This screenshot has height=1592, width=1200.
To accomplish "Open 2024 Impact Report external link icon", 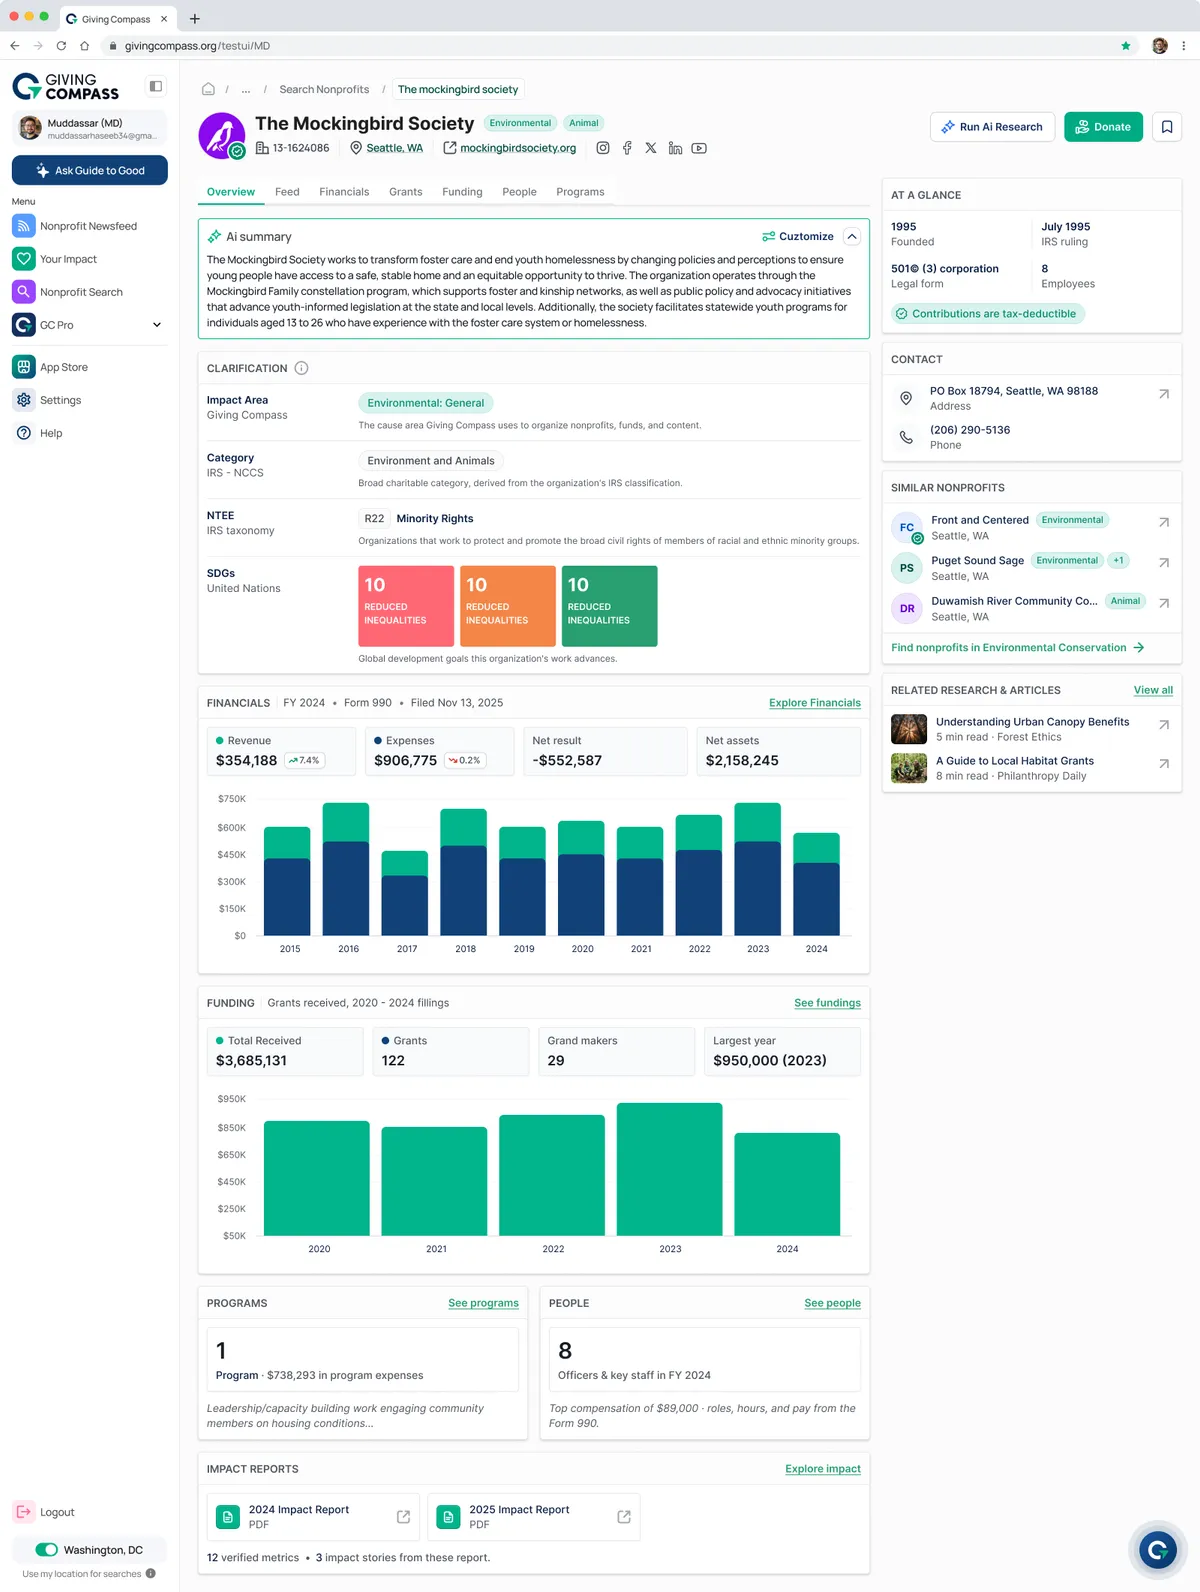I will point(403,1517).
